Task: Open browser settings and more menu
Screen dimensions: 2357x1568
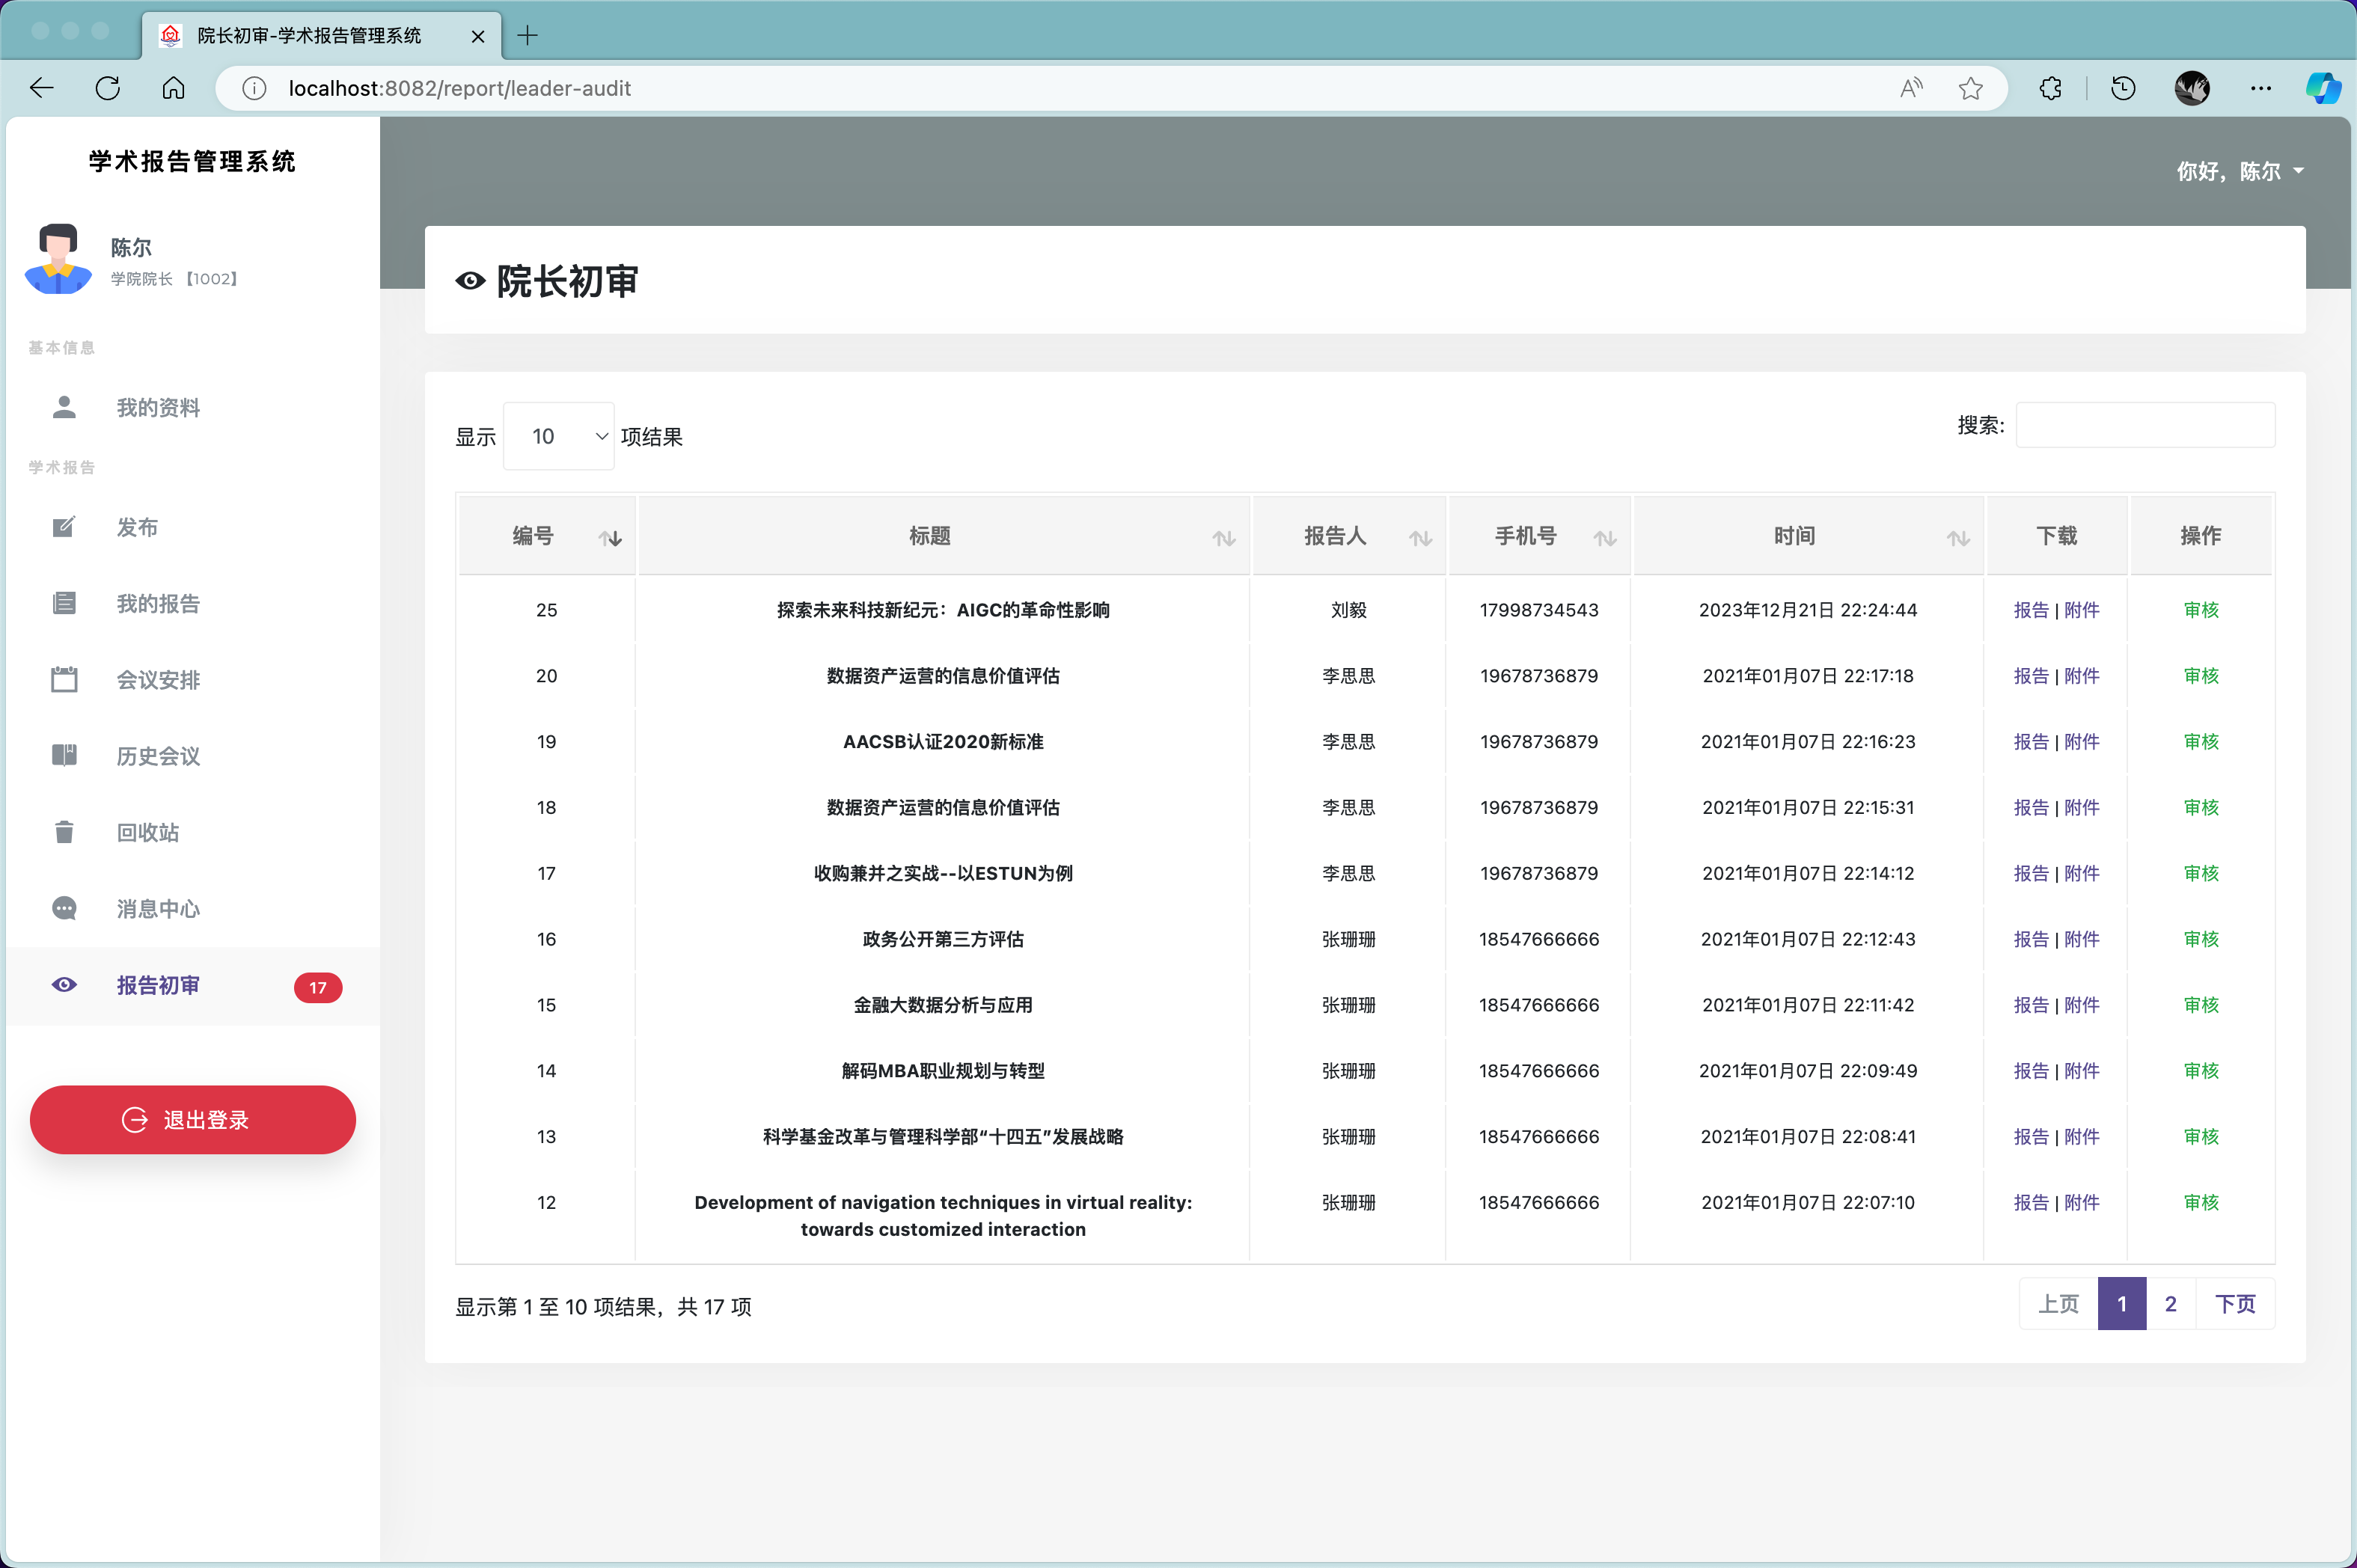Action: [2260, 88]
